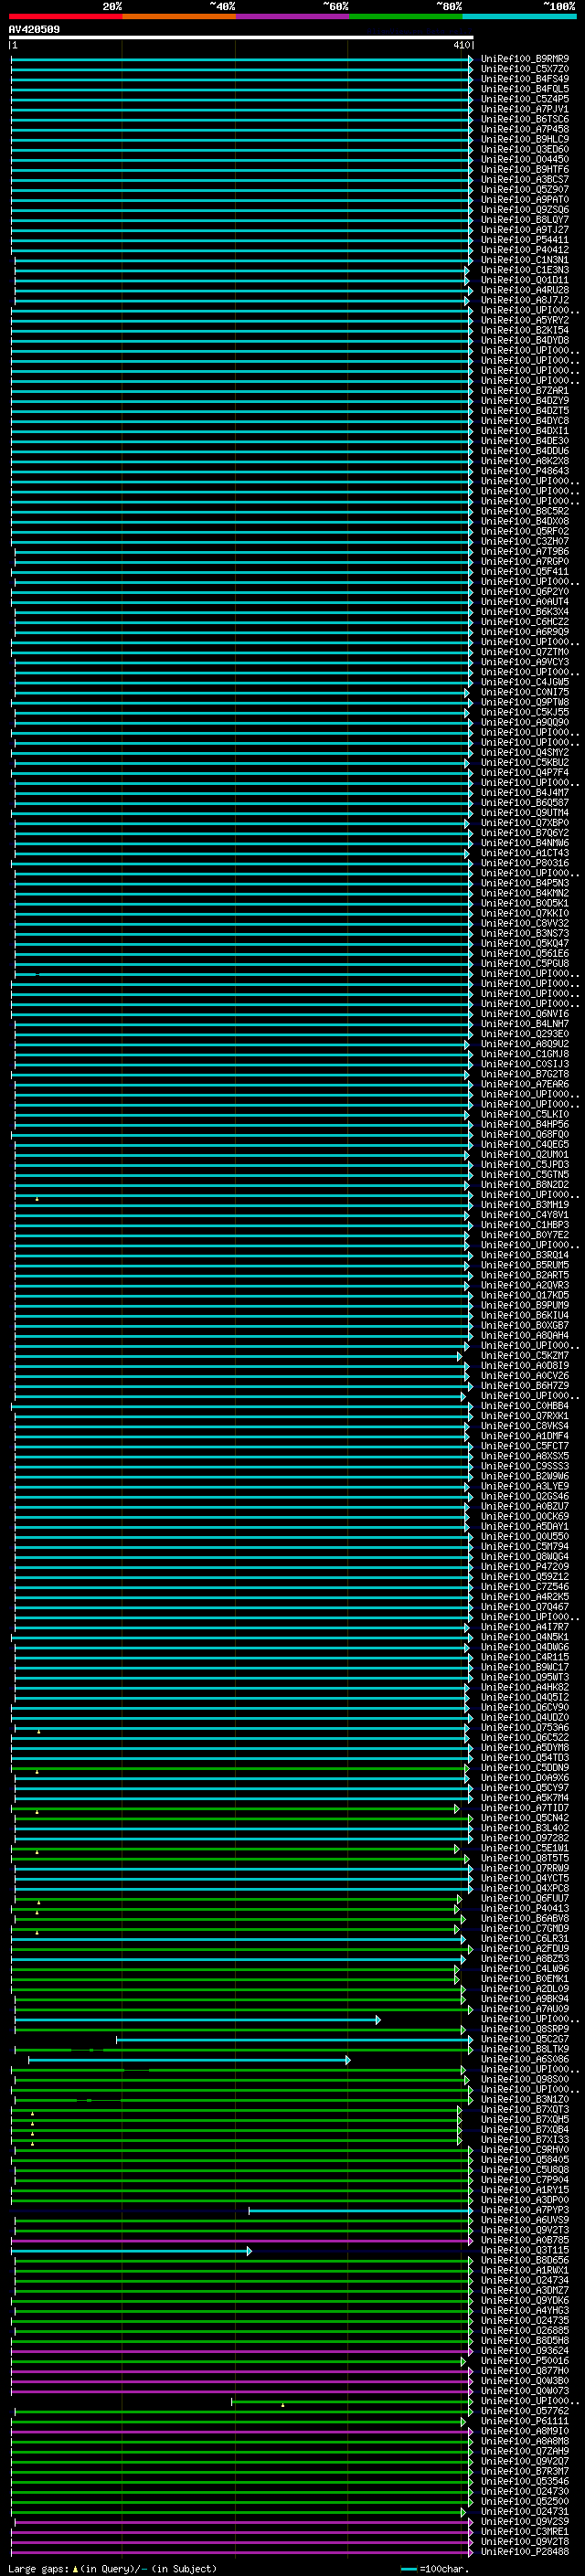Viewport: 585px width, 2576px height.
Task: Select hit UniRef100_A9PAT0
Action: 524,199
